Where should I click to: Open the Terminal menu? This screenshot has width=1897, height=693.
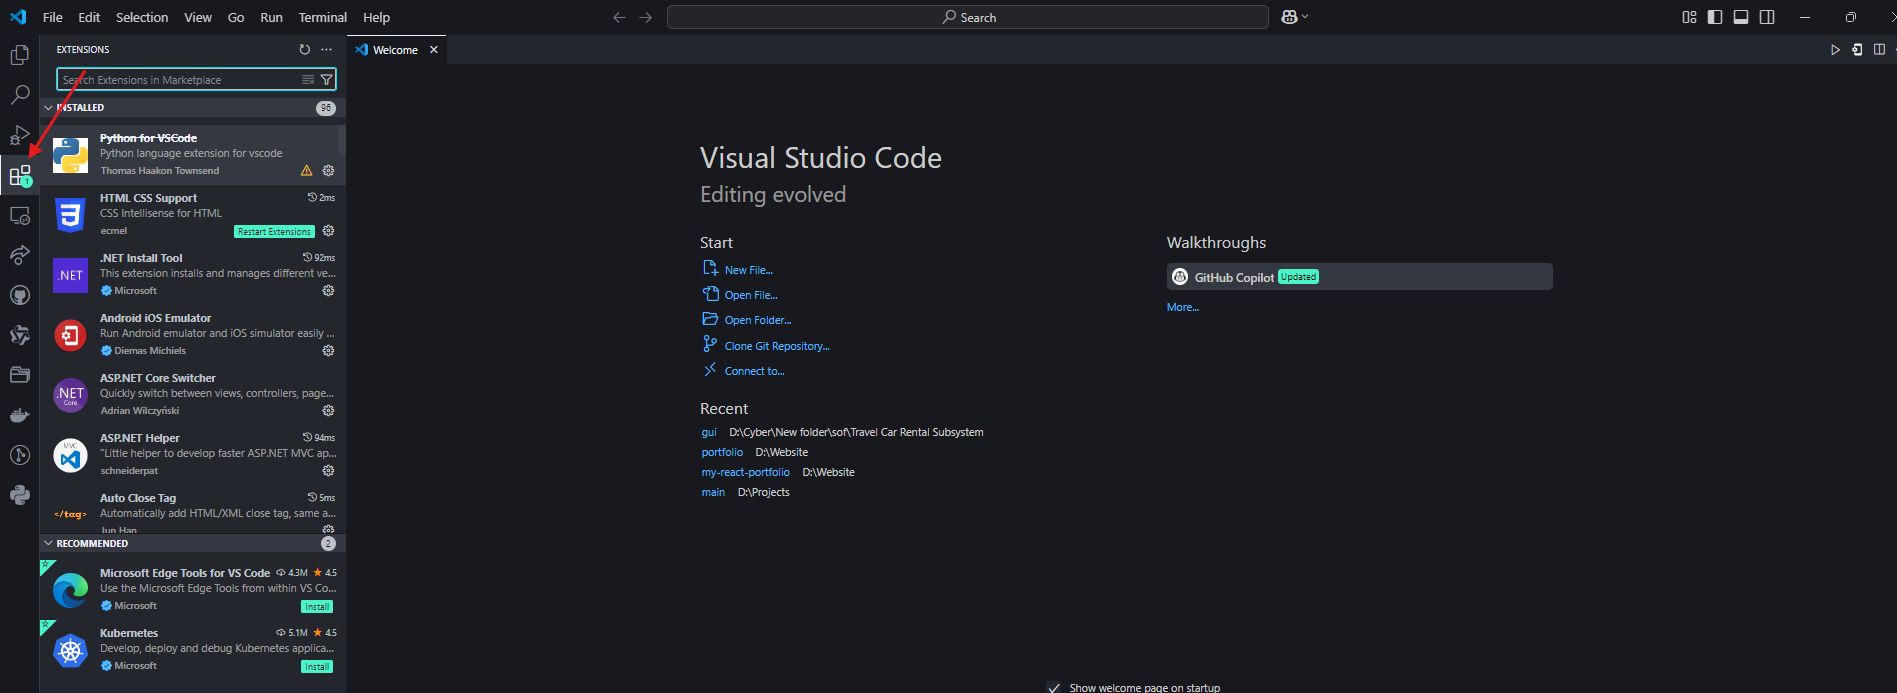tap(322, 17)
